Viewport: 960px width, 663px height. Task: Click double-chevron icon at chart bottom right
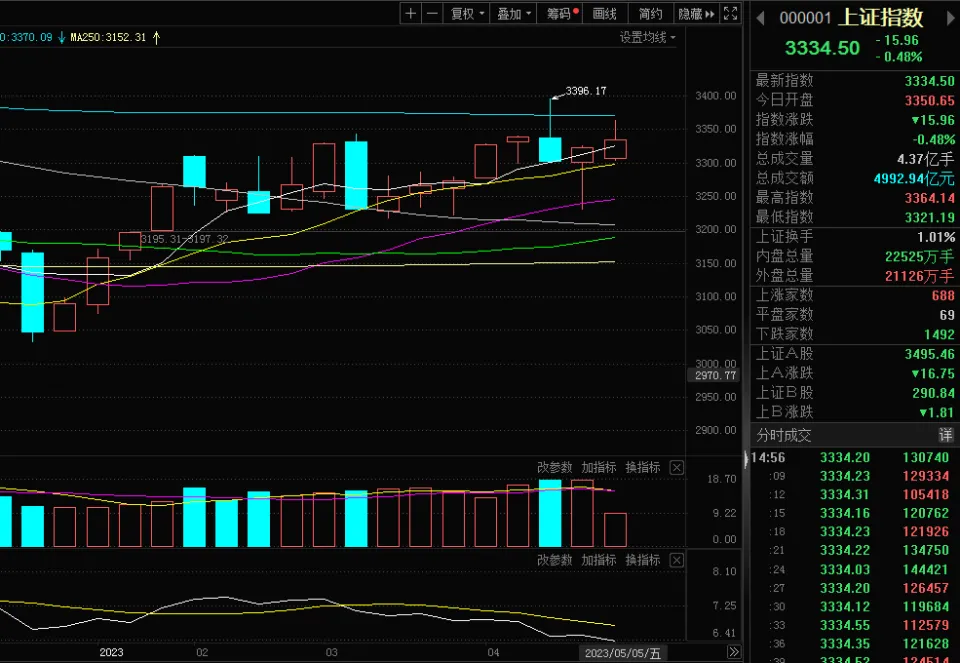pyautogui.click(x=733, y=653)
